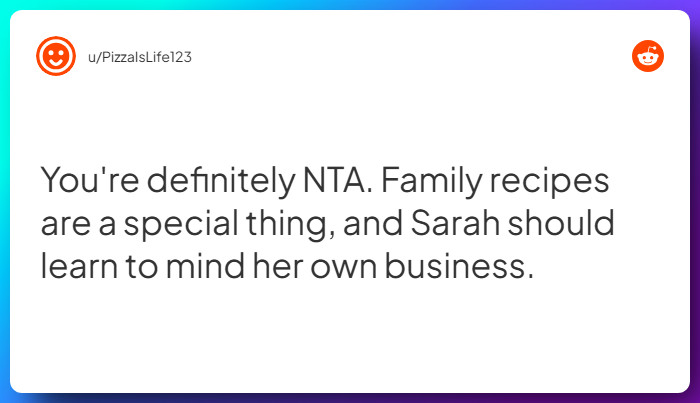
Task: Click the word "thing," in the comment
Action: click(284, 224)
